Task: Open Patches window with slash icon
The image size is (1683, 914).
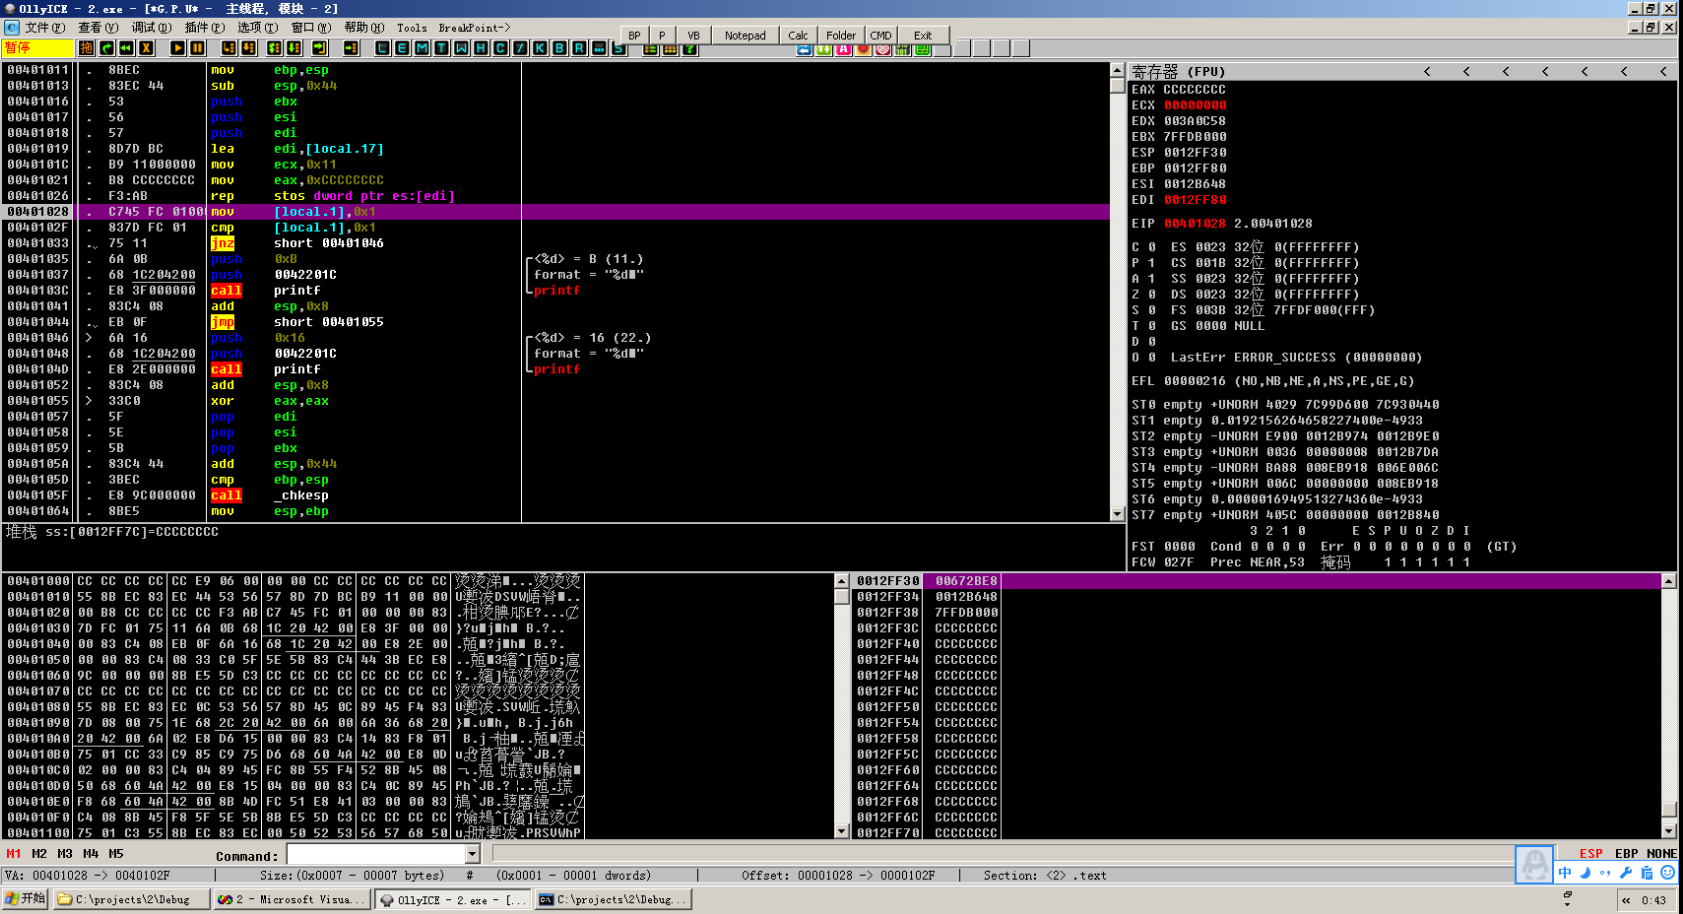Action: [520, 48]
